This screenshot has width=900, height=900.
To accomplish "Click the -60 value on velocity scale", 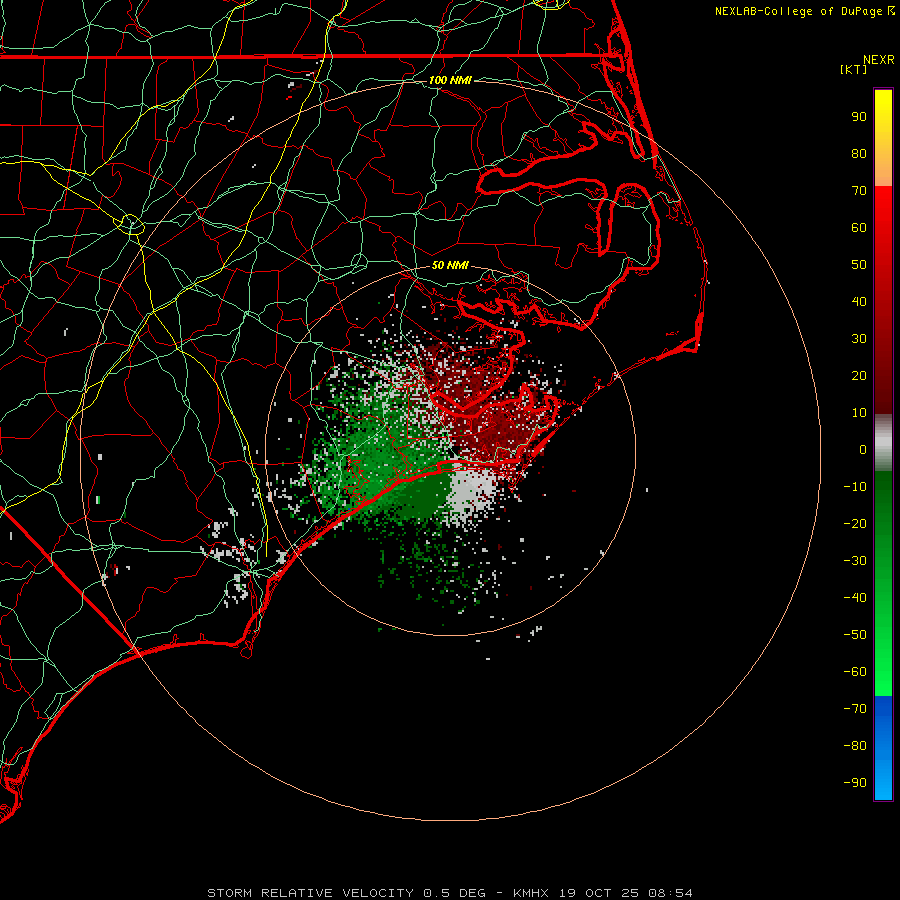I will tap(855, 672).
